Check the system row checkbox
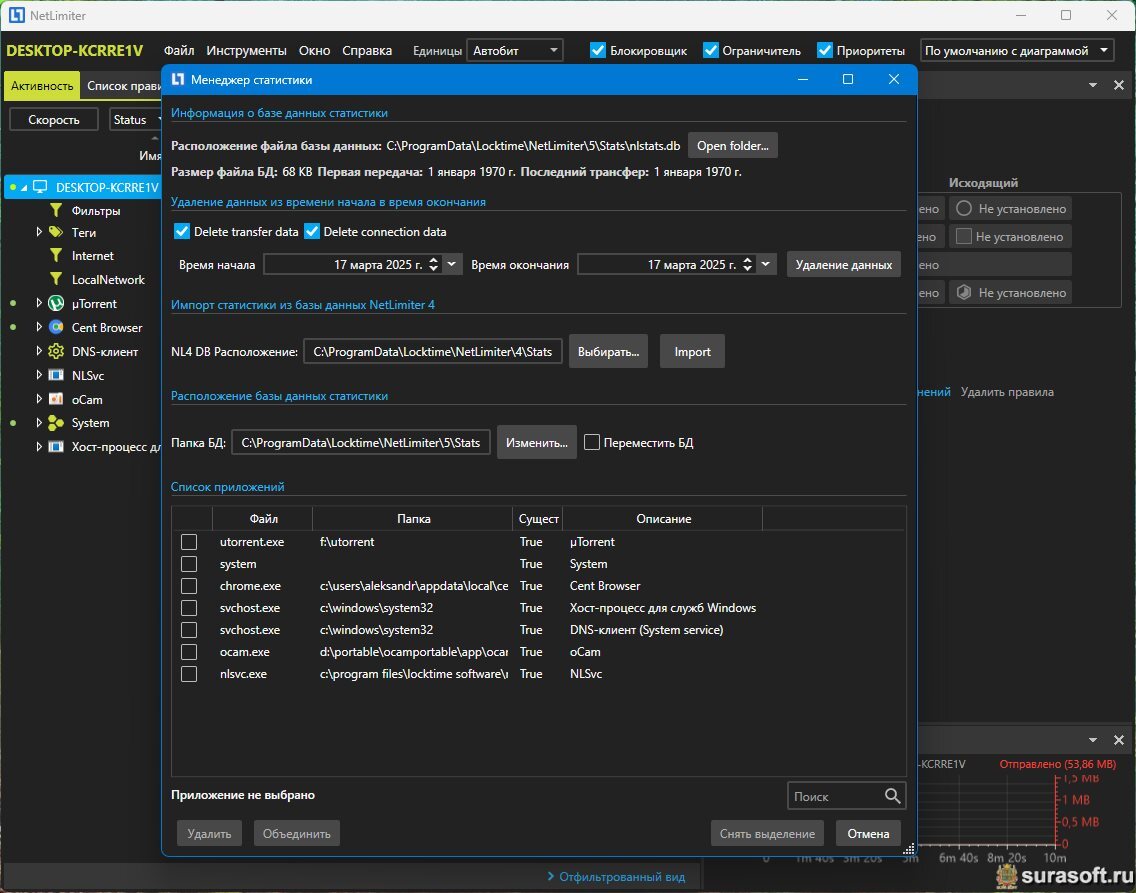Image resolution: width=1136 pixels, height=893 pixels. click(x=189, y=564)
